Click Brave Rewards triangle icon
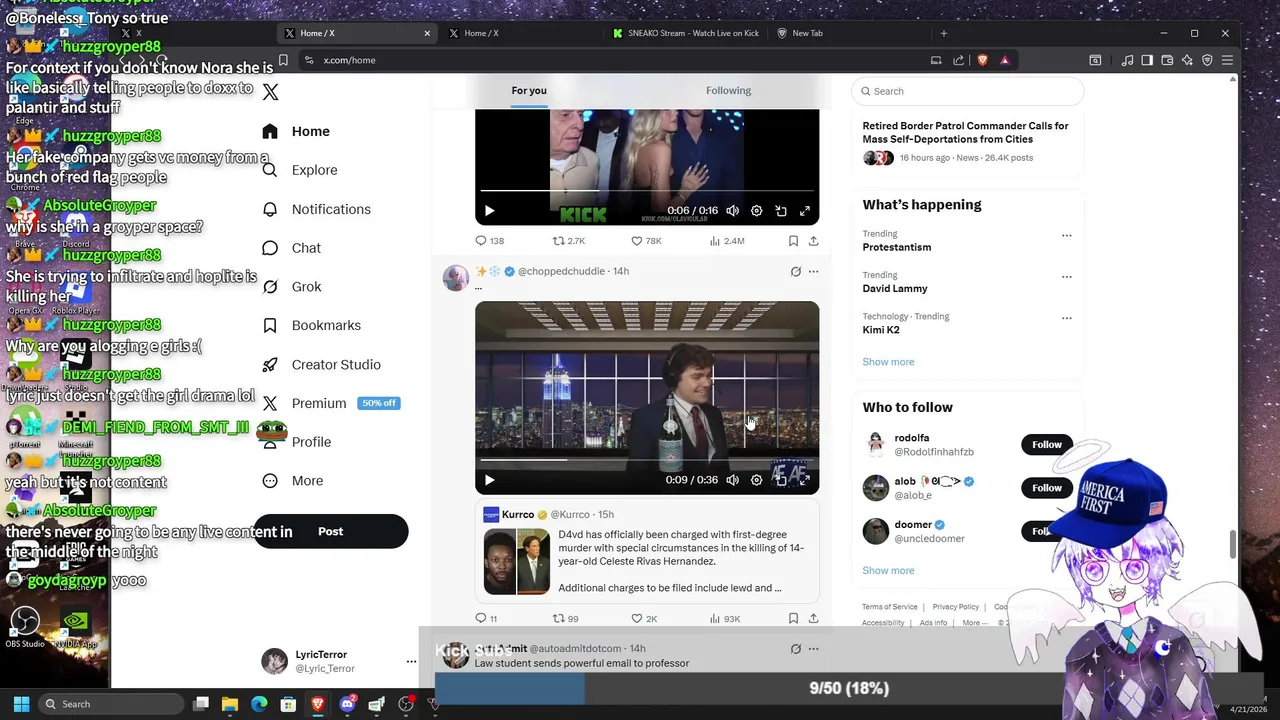The height and width of the screenshot is (720, 1280). [1004, 60]
